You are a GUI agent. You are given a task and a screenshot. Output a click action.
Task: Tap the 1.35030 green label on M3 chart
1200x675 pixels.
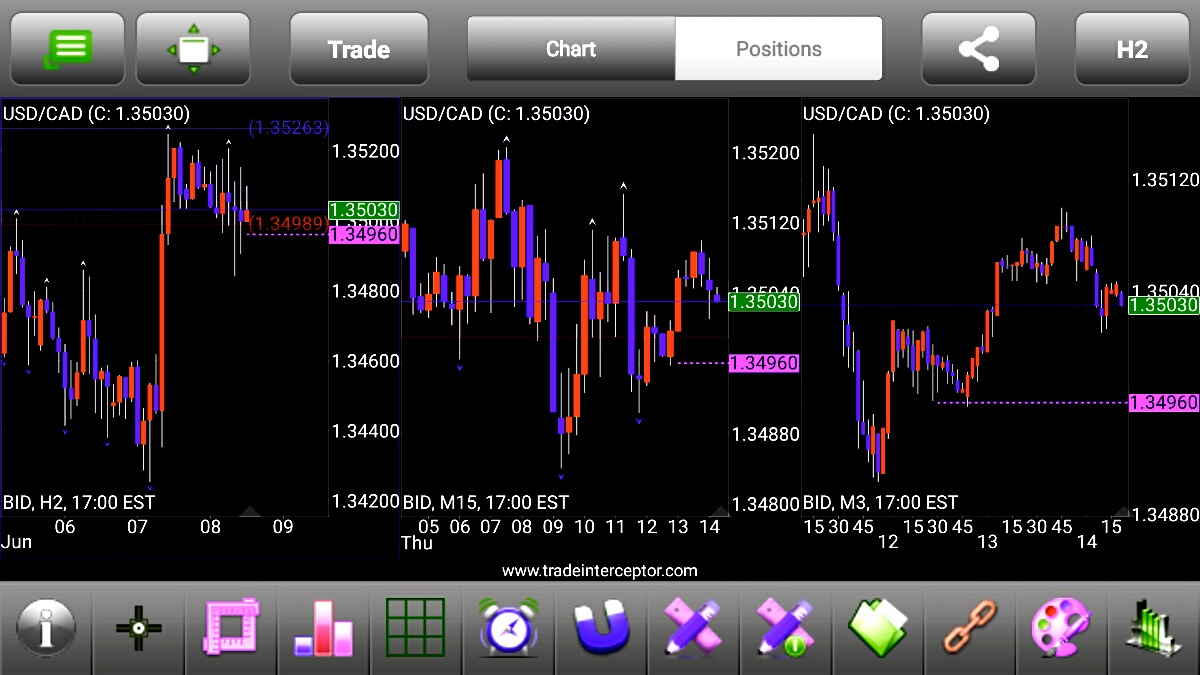pos(1164,305)
